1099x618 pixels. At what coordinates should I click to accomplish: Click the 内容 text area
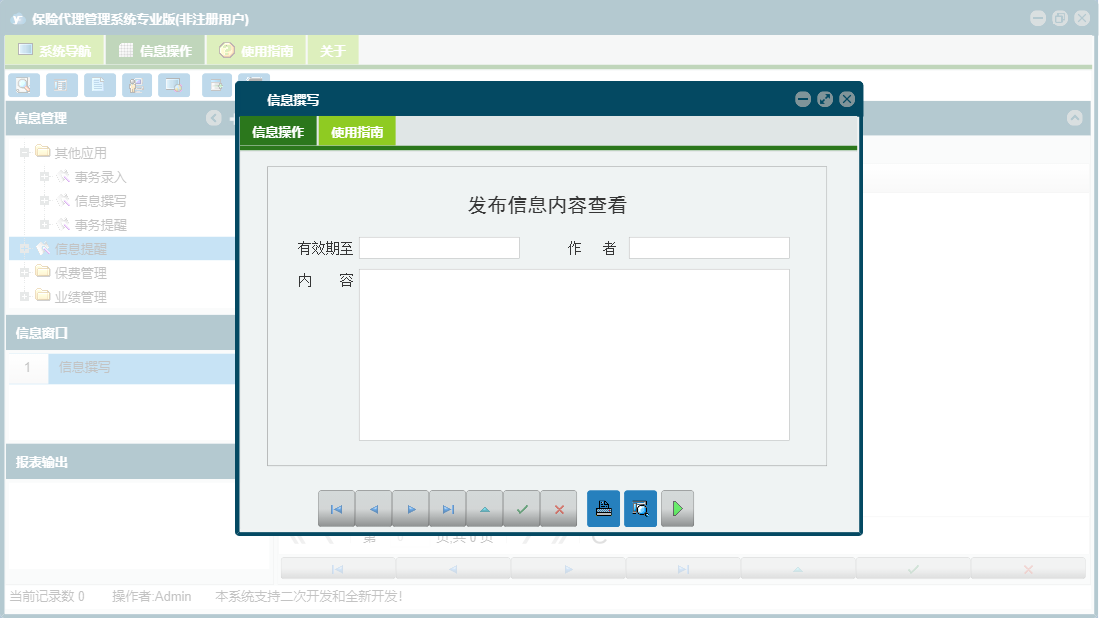(574, 355)
